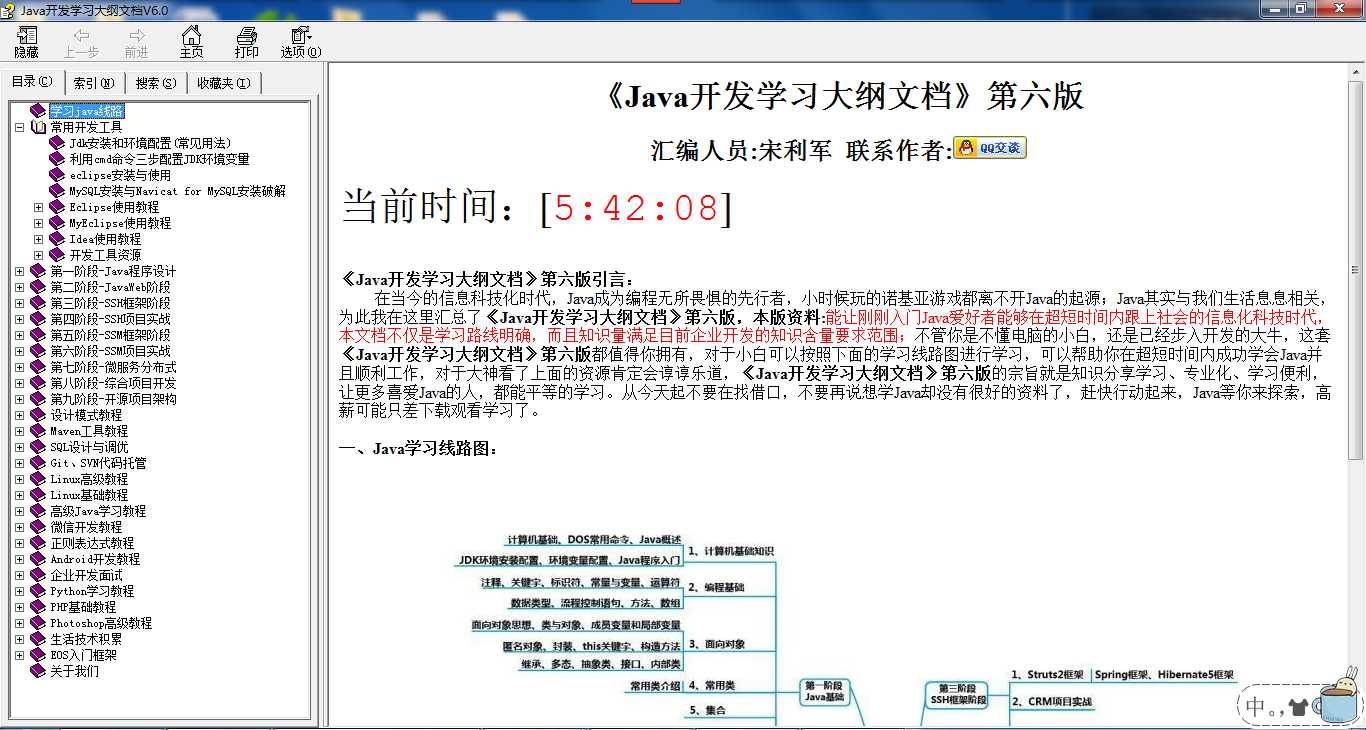Expand 第四阶段-SSH项目实战 node

[x=19, y=319]
